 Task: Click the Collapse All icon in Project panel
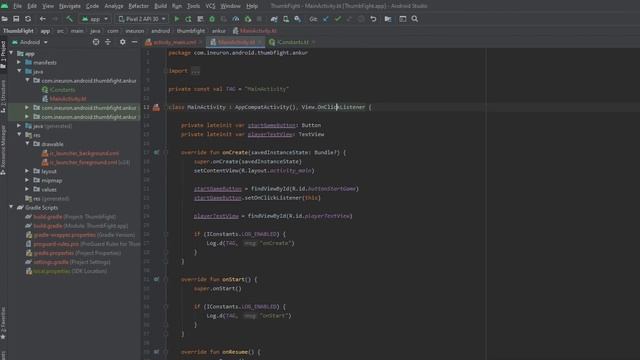pos(108,42)
